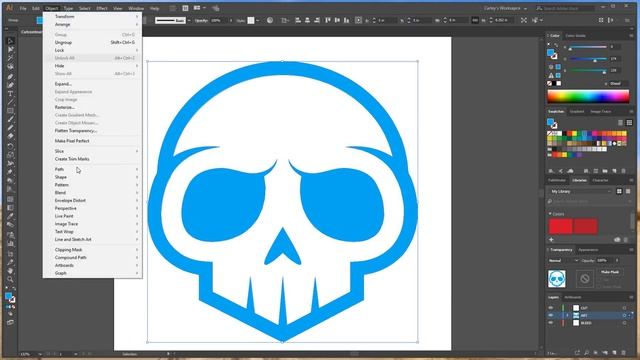This screenshot has height=360, width=640.
Task: Select the Rectangle tool
Action: (x=10, y=111)
